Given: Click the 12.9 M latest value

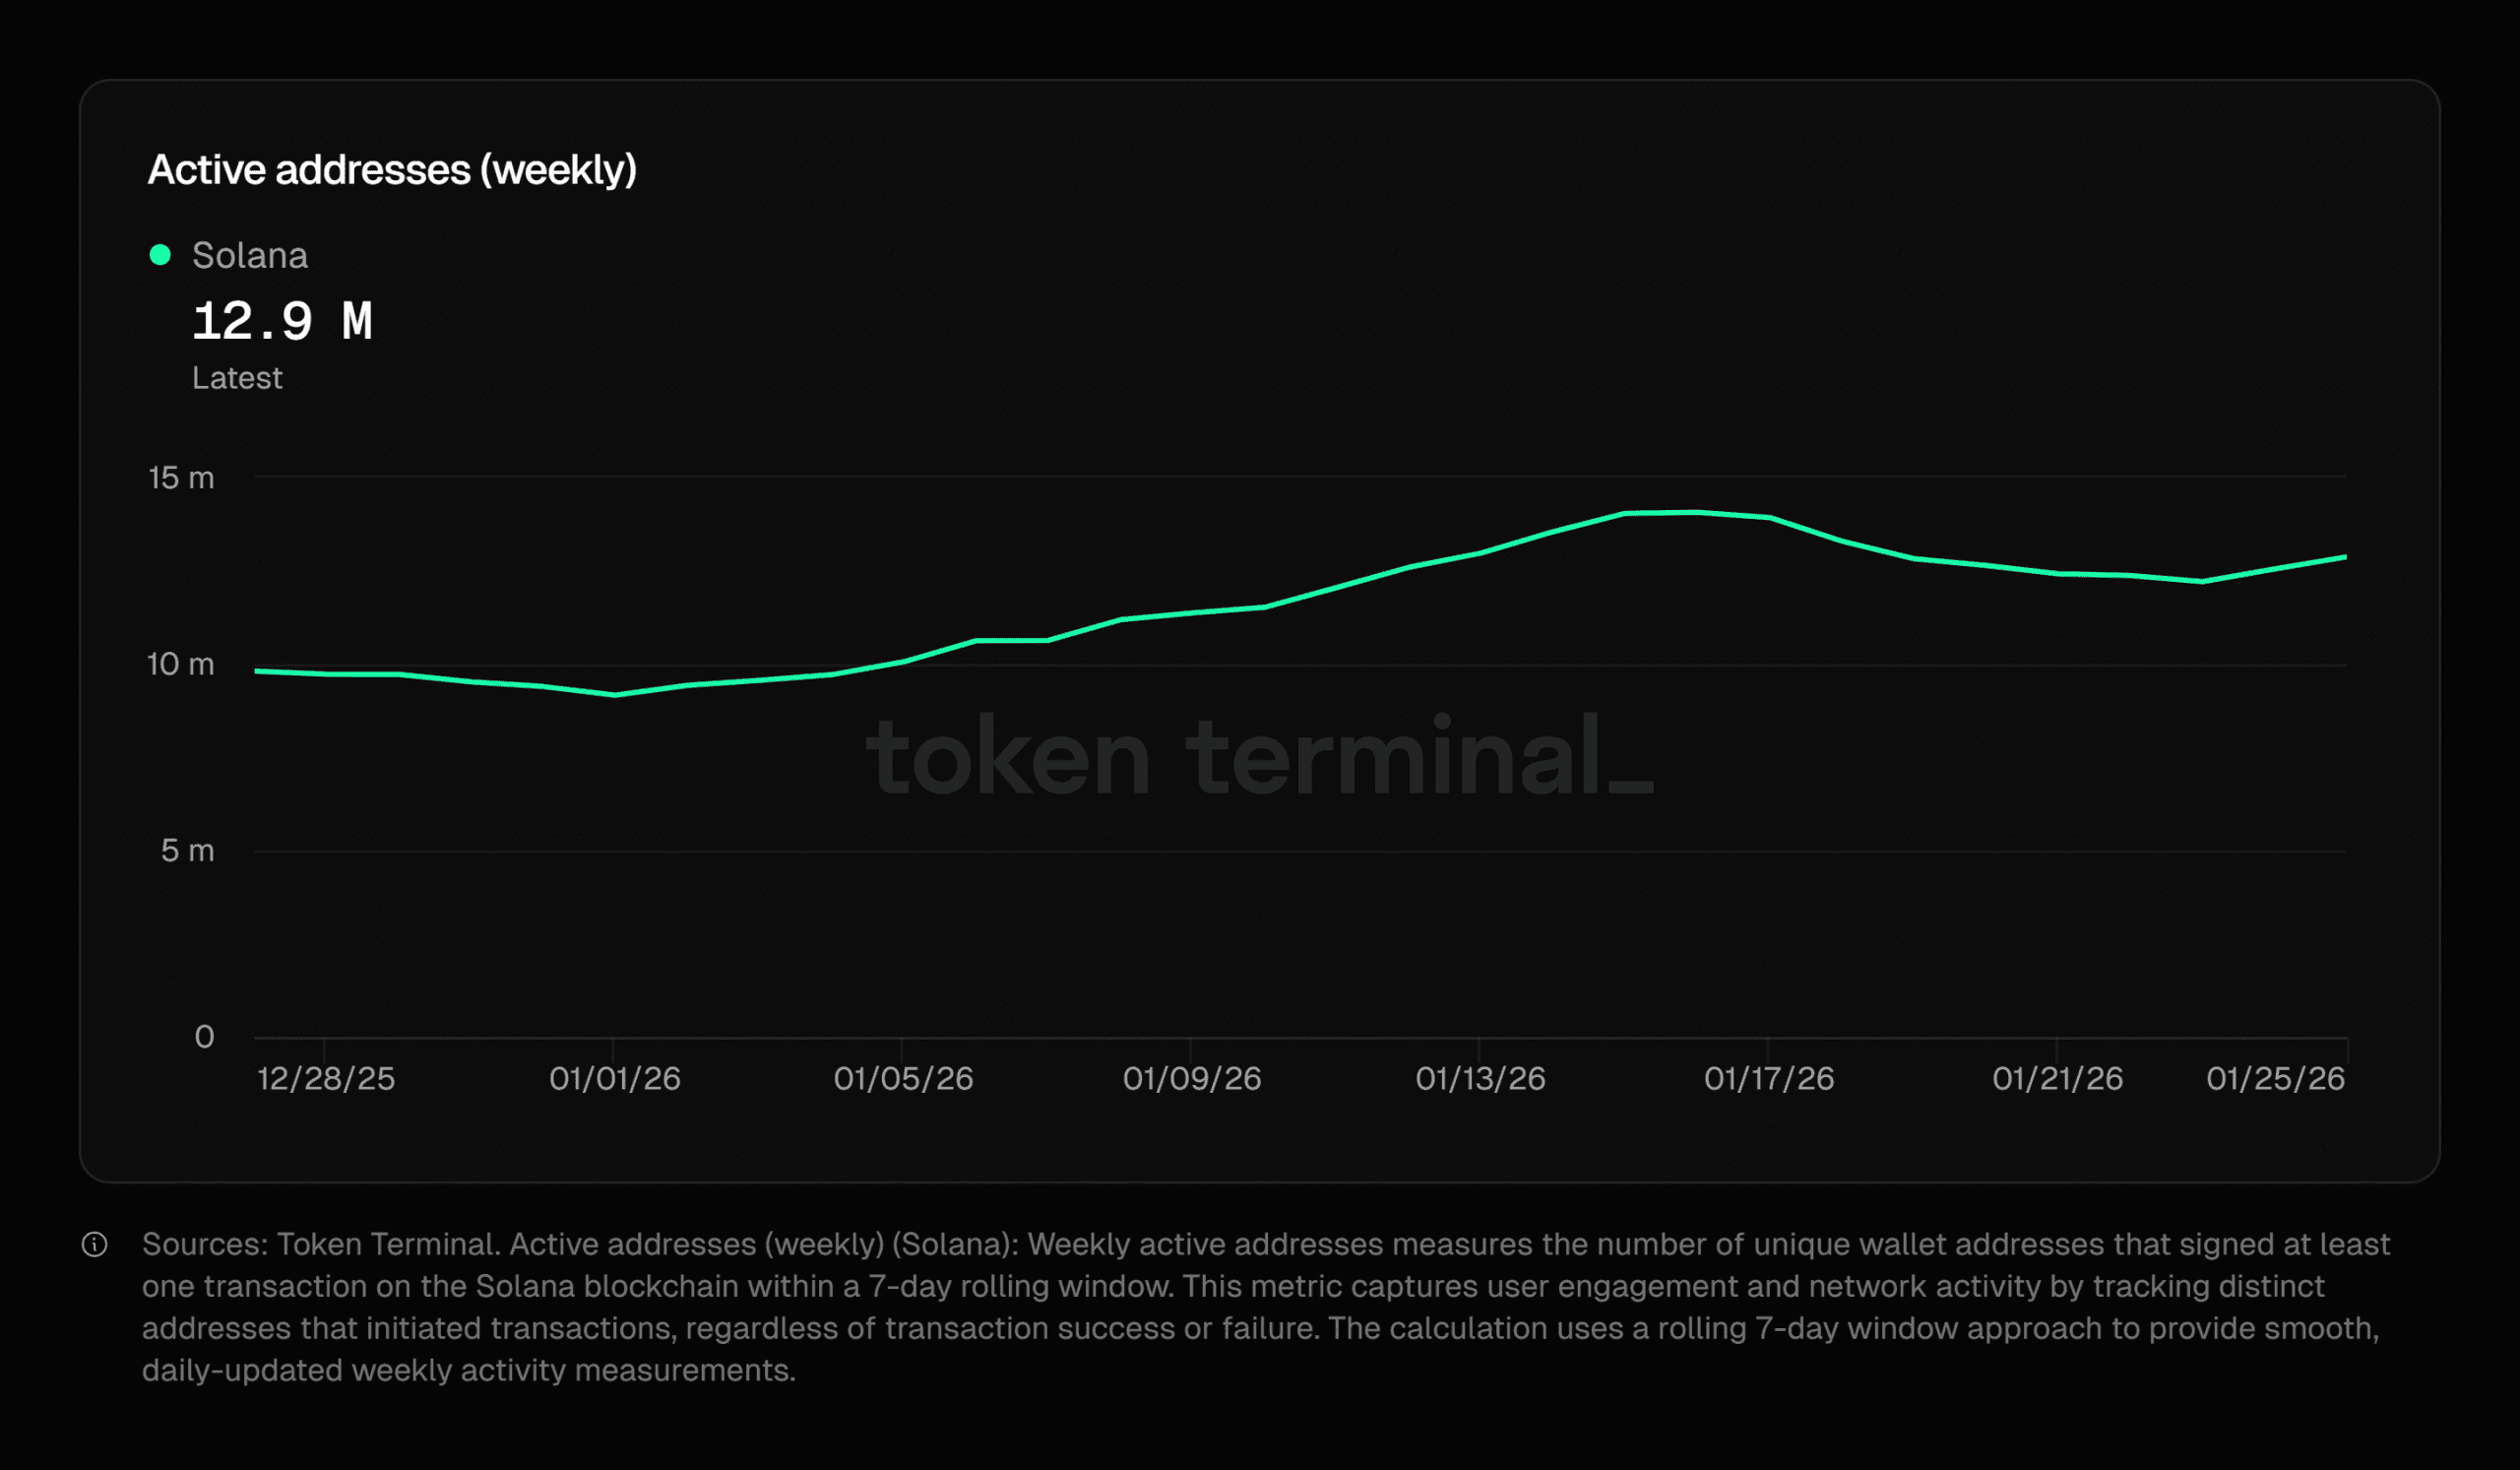Looking at the screenshot, I should click(x=282, y=322).
